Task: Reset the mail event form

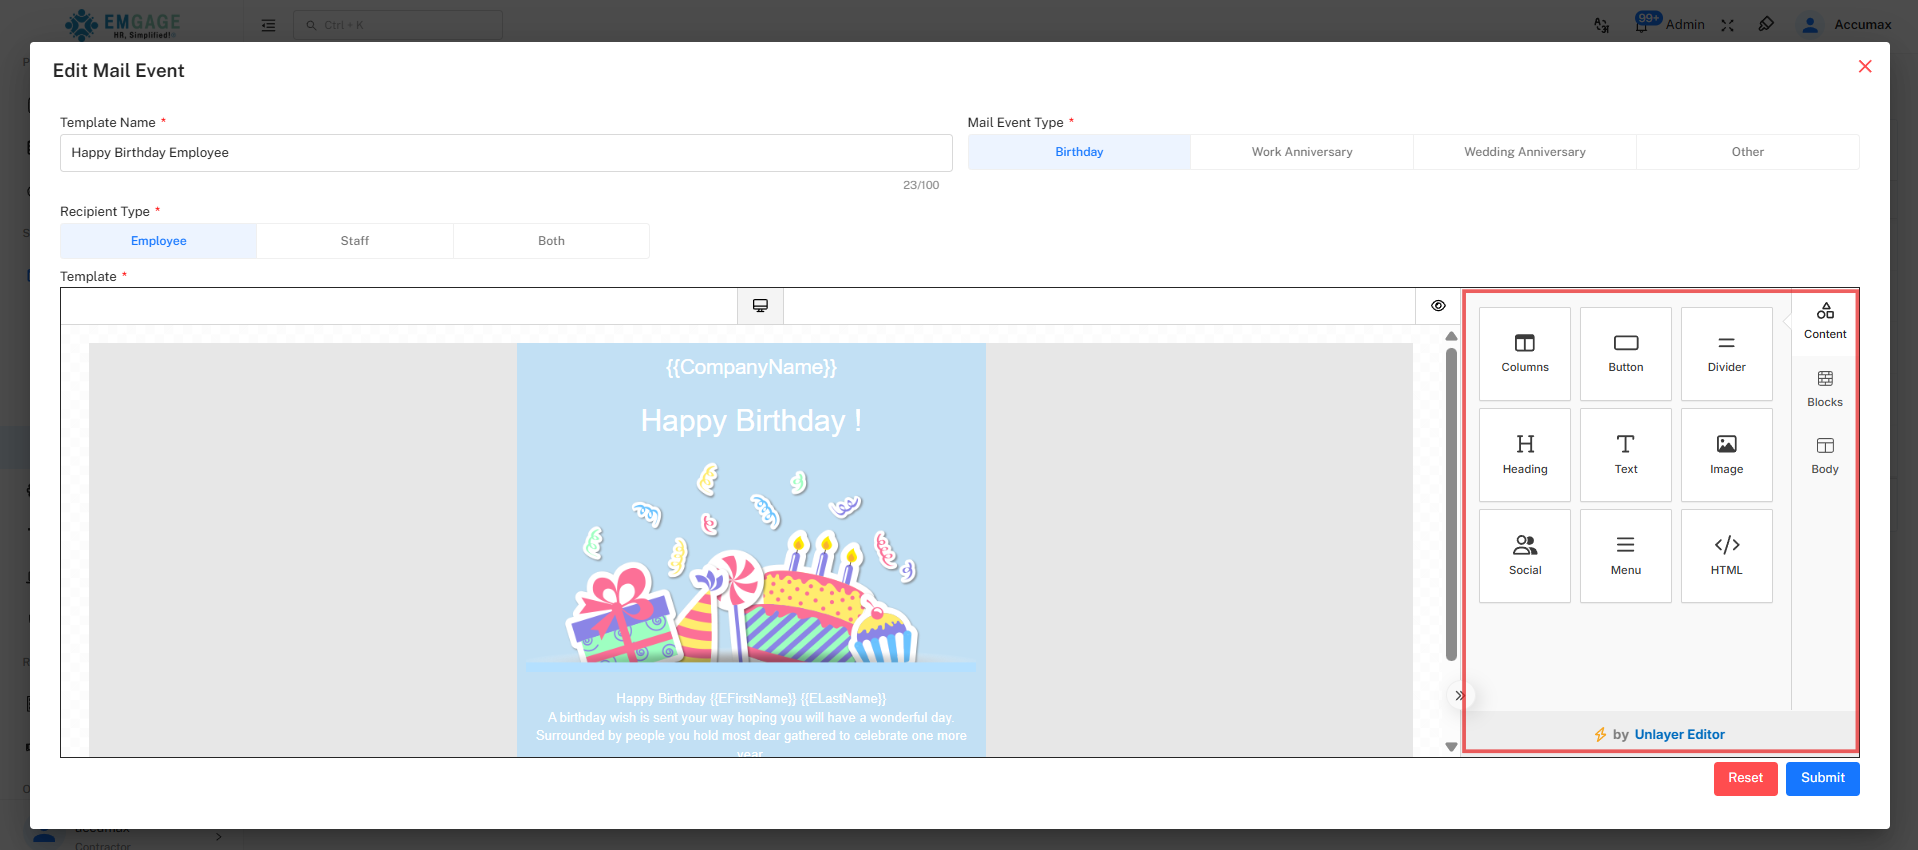Action: point(1745,778)
